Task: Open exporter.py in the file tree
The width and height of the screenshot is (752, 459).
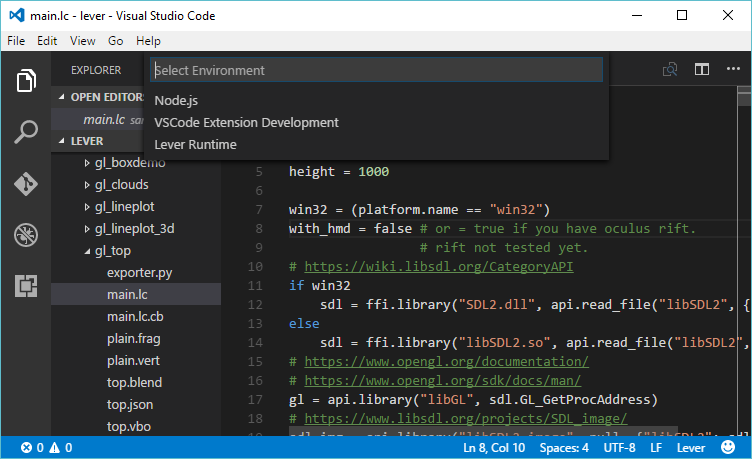Action: pos(139,272)
